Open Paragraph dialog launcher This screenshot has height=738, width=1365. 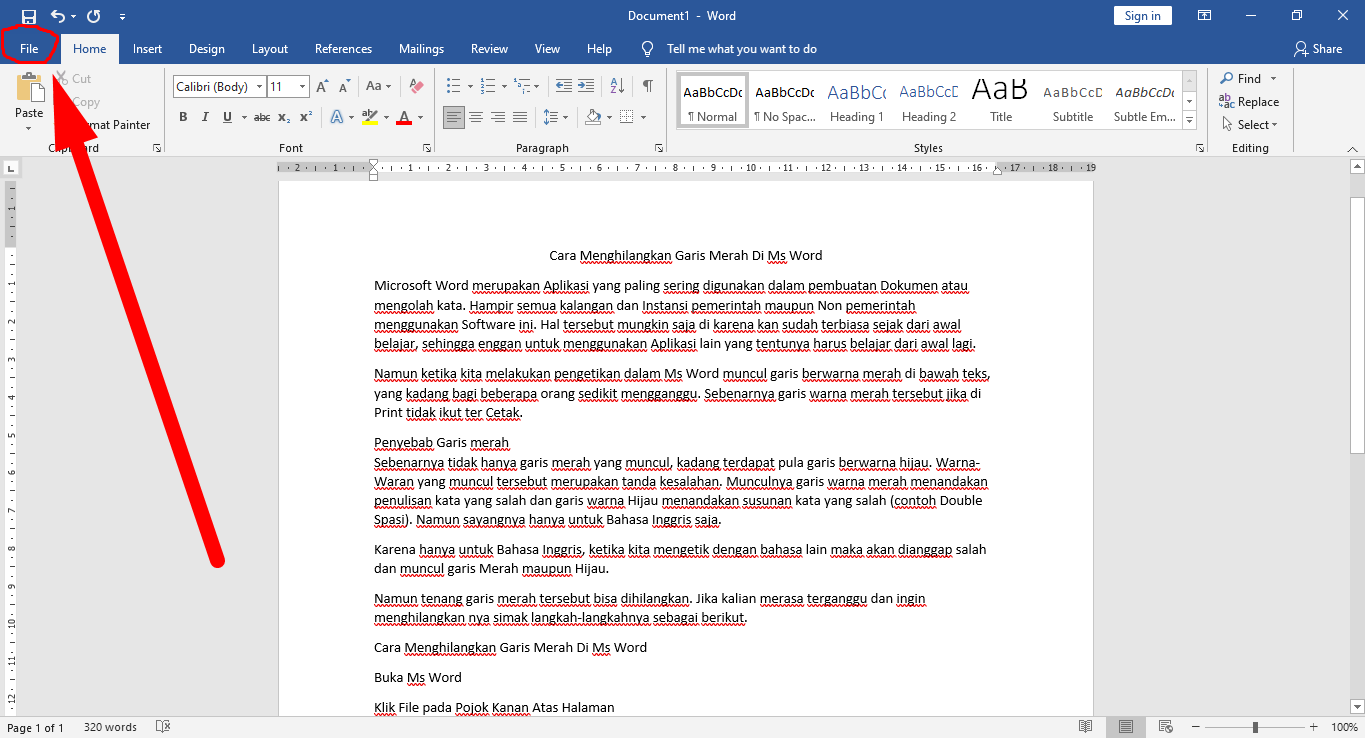658,148
